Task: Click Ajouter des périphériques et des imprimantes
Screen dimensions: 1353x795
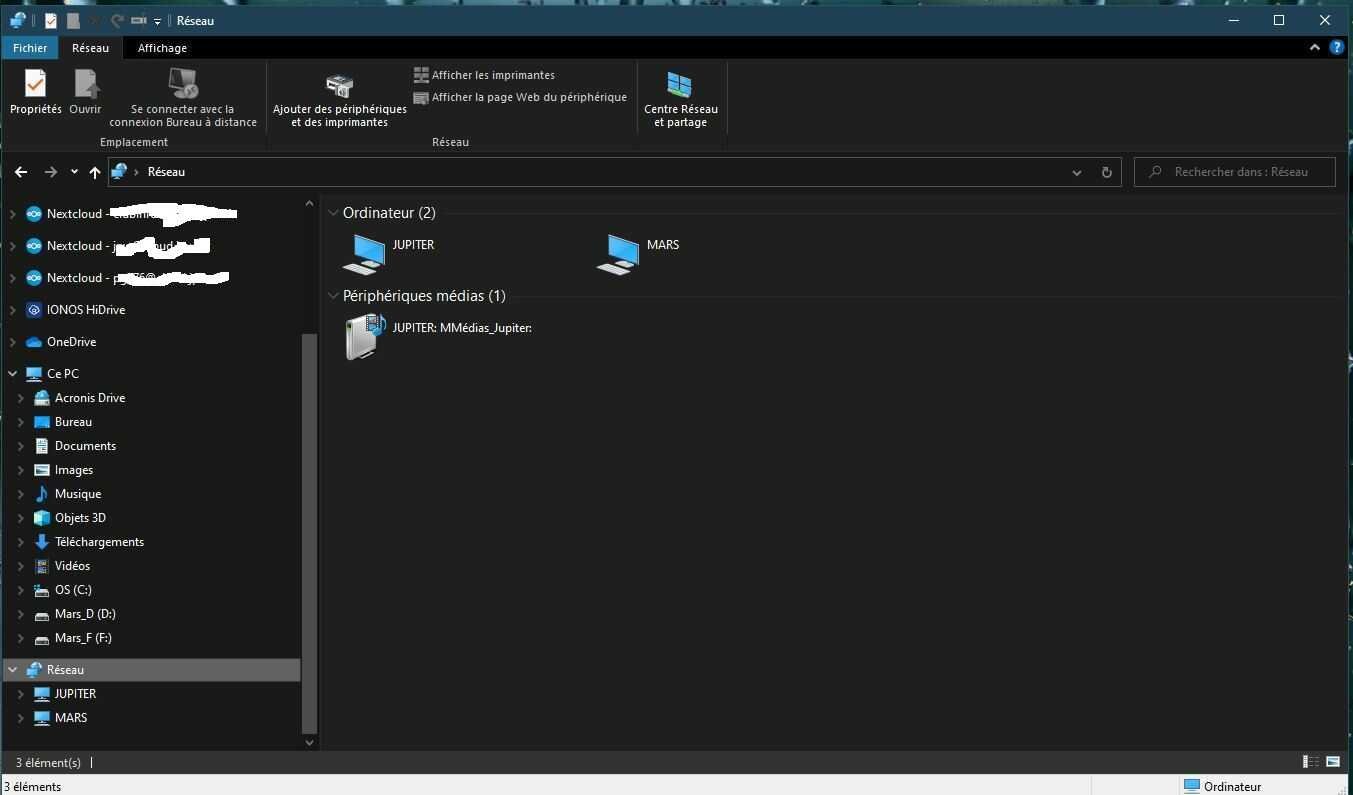Action: click(x=340, y=100)
